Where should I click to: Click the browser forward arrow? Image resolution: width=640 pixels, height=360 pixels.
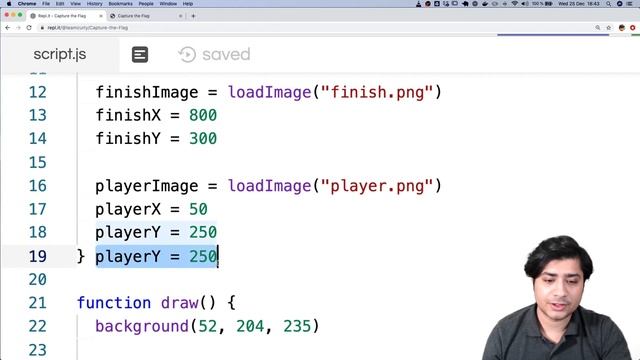click(x=18, y=28)
